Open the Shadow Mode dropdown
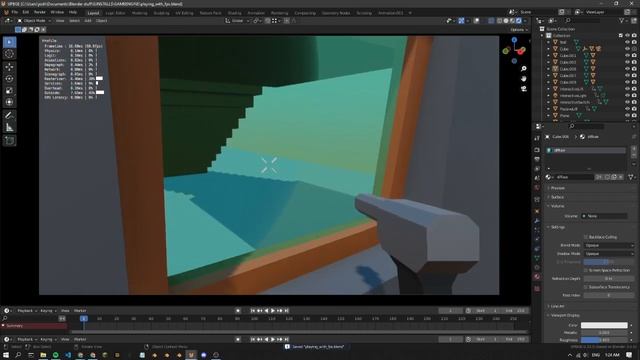This screenshot has height=360, width=640. (609, 253)
